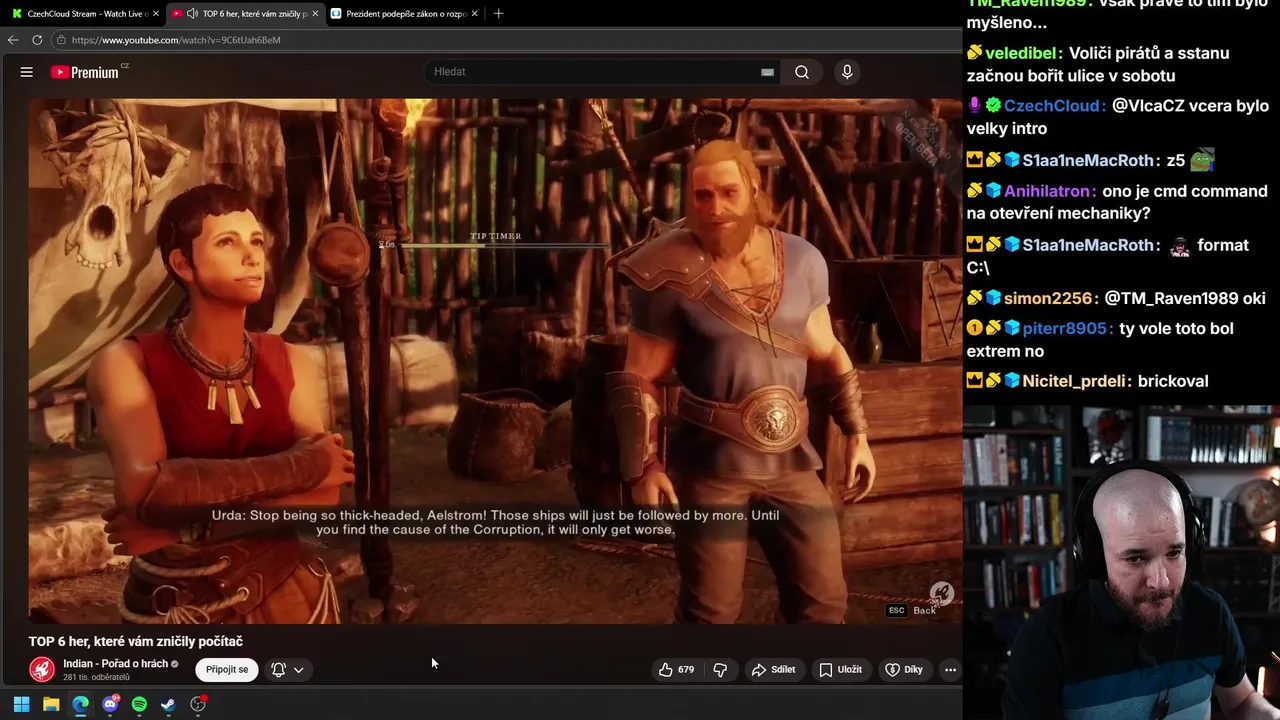Image resolution: width=1280 pixels, height=720 pixels.
Task: Close the TOP 6 her YouTube tab
Action: click(x=315, y=13)
